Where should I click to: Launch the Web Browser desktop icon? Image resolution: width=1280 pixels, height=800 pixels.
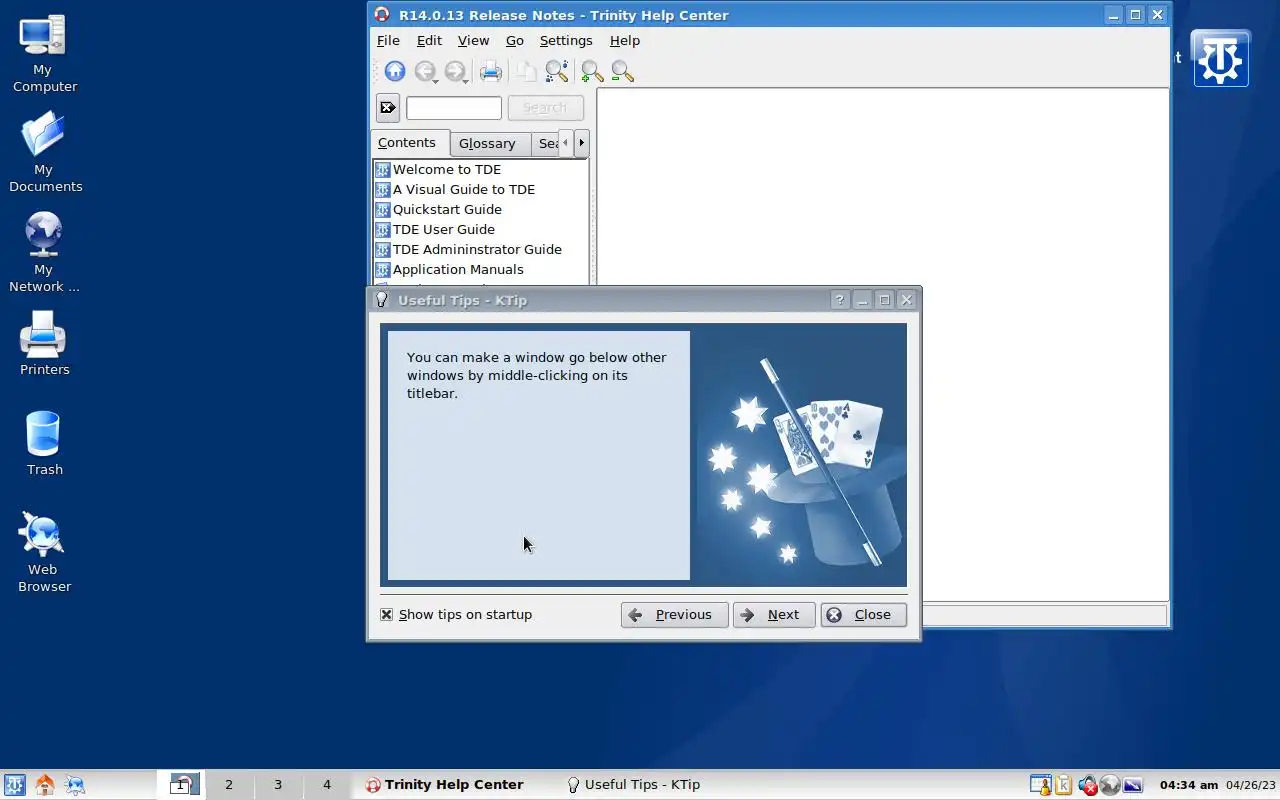tap(43, 552)
